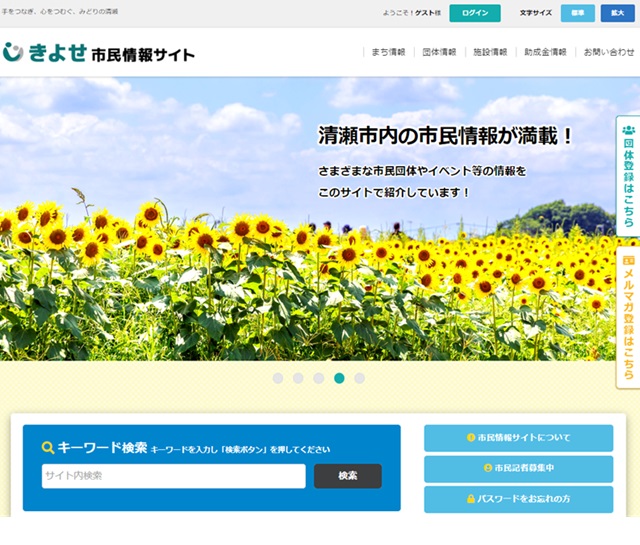Select the fifth carousel slide dot
The width and height of the screenshot is (640, 545).
tap(360, 378)
